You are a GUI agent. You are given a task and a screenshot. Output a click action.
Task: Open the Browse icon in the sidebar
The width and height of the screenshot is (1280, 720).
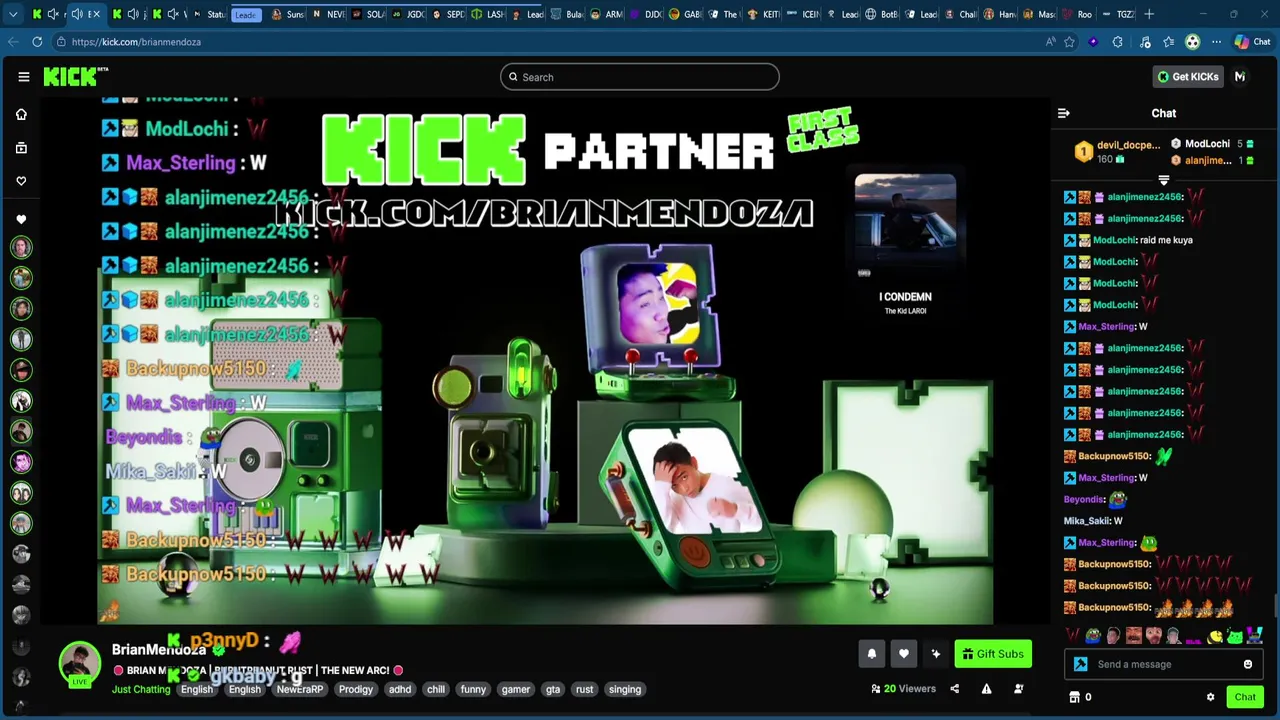point(21,148)
